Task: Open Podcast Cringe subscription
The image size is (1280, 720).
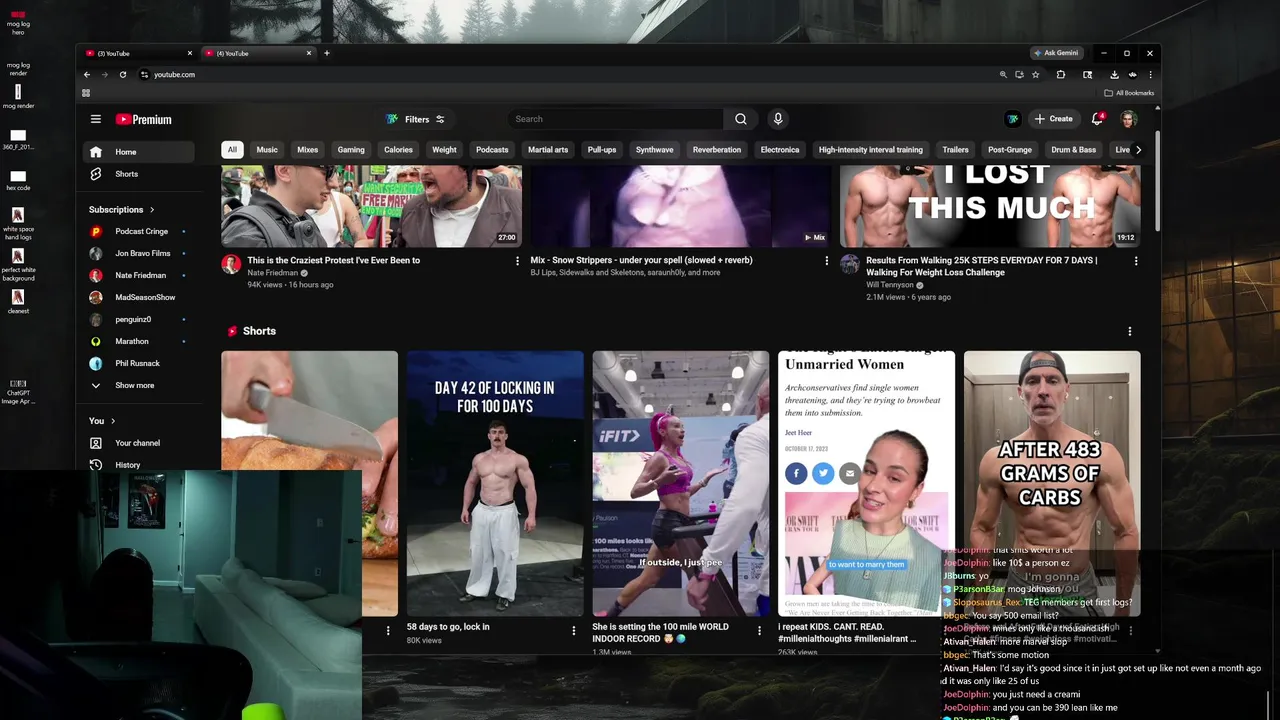Action: tap(138, 231)
